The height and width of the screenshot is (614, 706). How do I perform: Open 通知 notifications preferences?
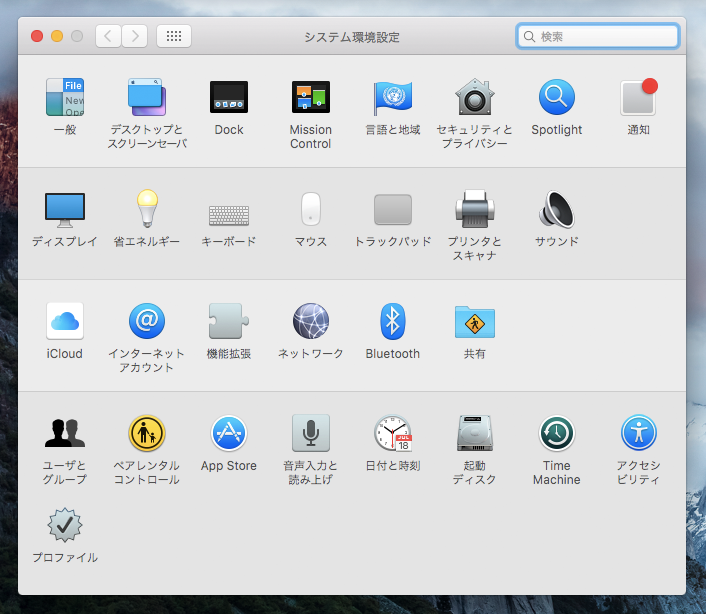638,97
